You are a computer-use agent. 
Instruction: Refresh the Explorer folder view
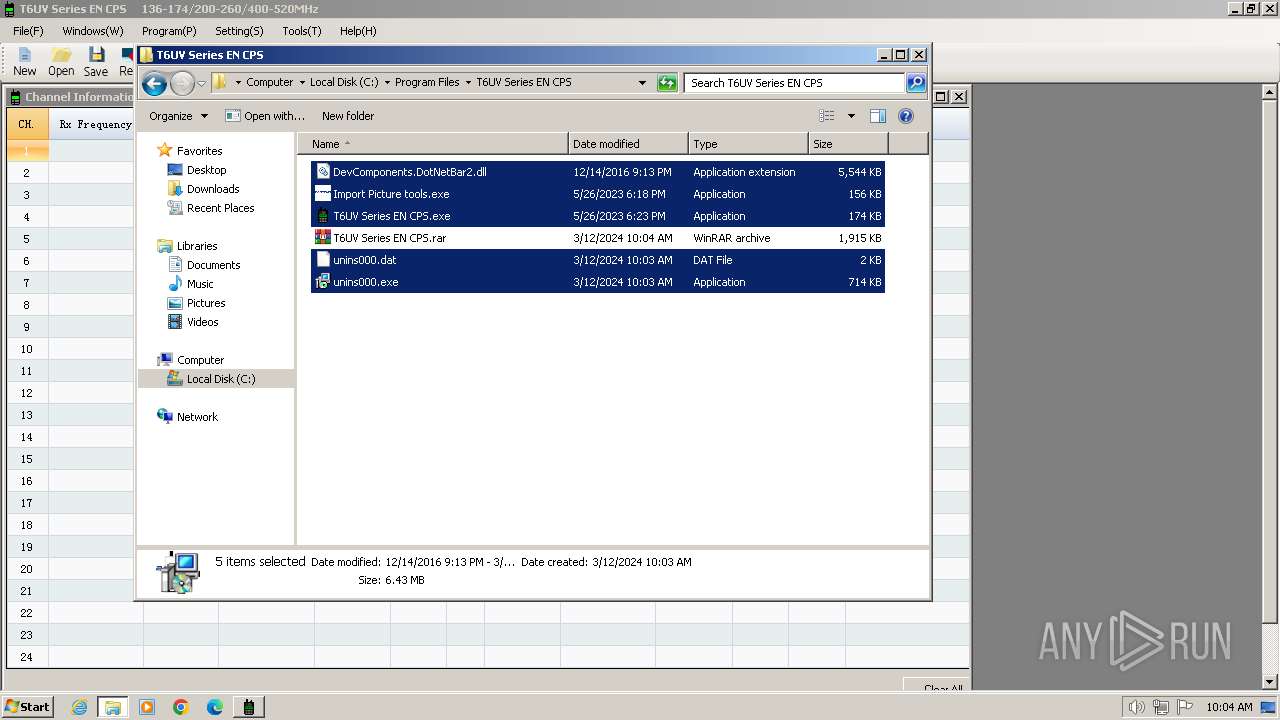[x=667, y=83]
